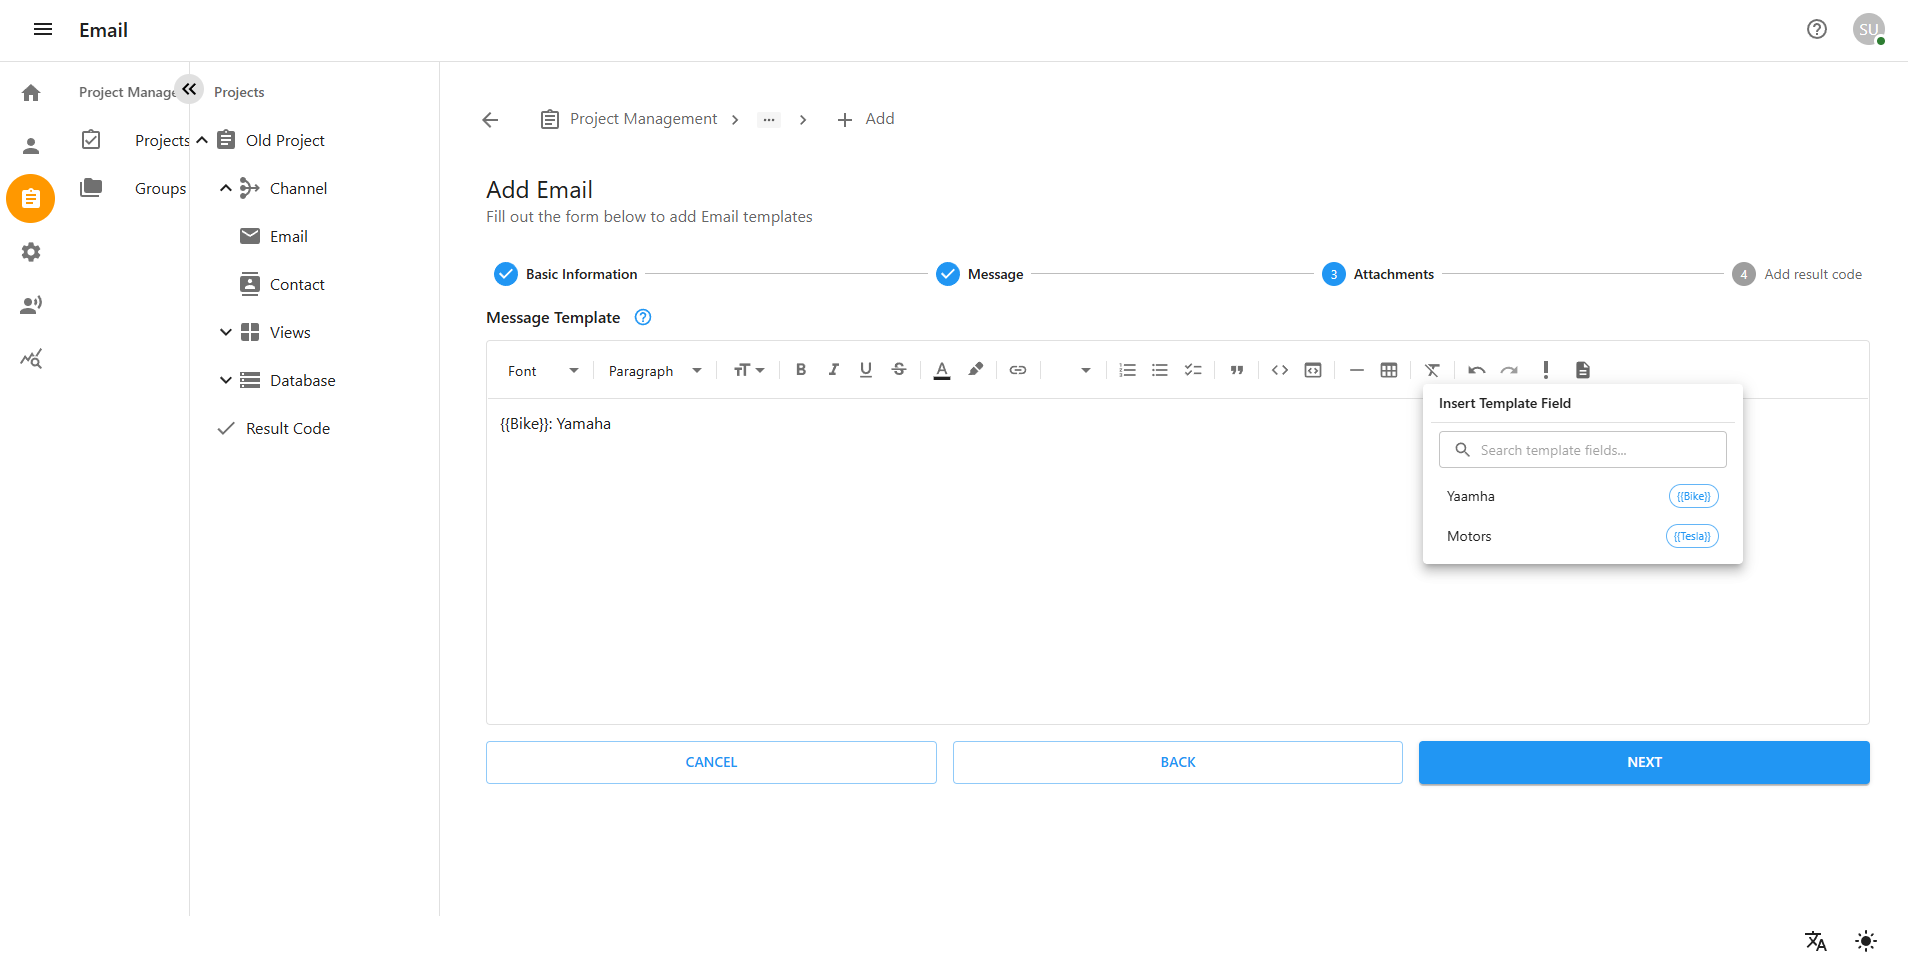Open Email under Channel
The height and width of the screenshot is (962, 1908).
tap(288, 236)
